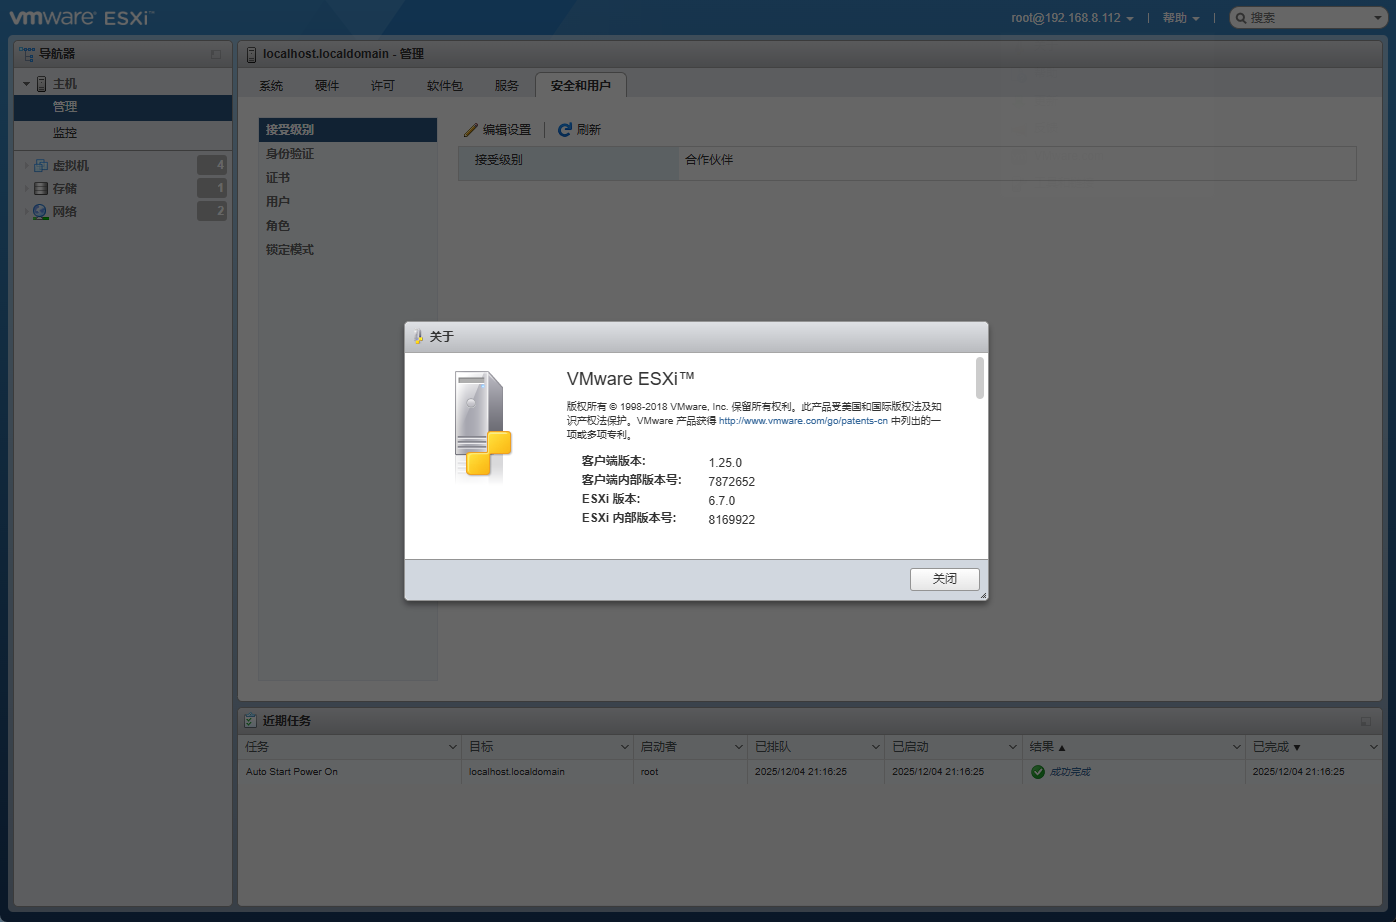Switch to the 系统 tab
1396x922 pixels.
[x=271, y=86]
